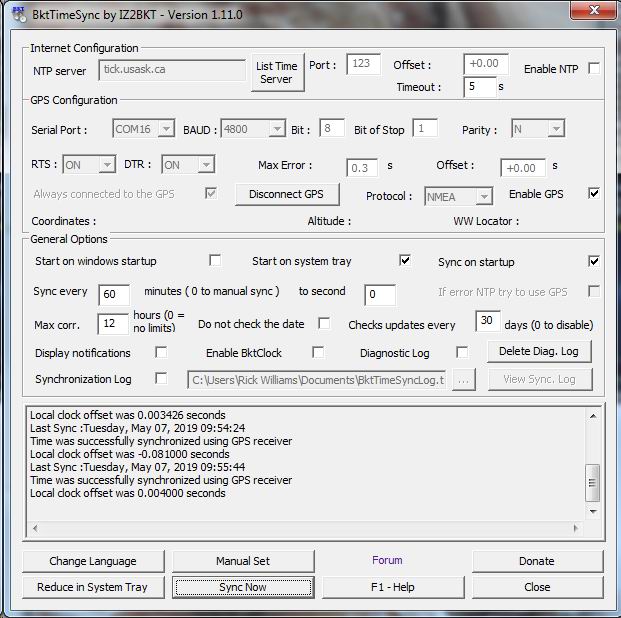This screenshot has width=621, height=618.
Task: Click the log horizontal scroll right arrow
Action: click(576, 528)
